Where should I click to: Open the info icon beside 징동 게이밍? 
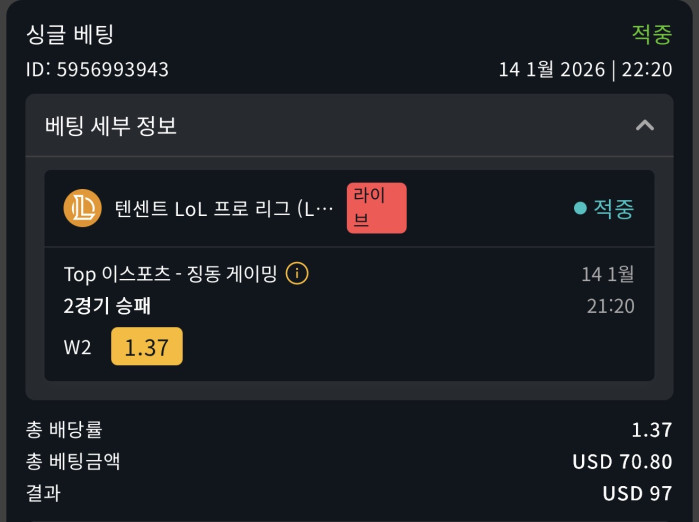[x=297, y=273]
